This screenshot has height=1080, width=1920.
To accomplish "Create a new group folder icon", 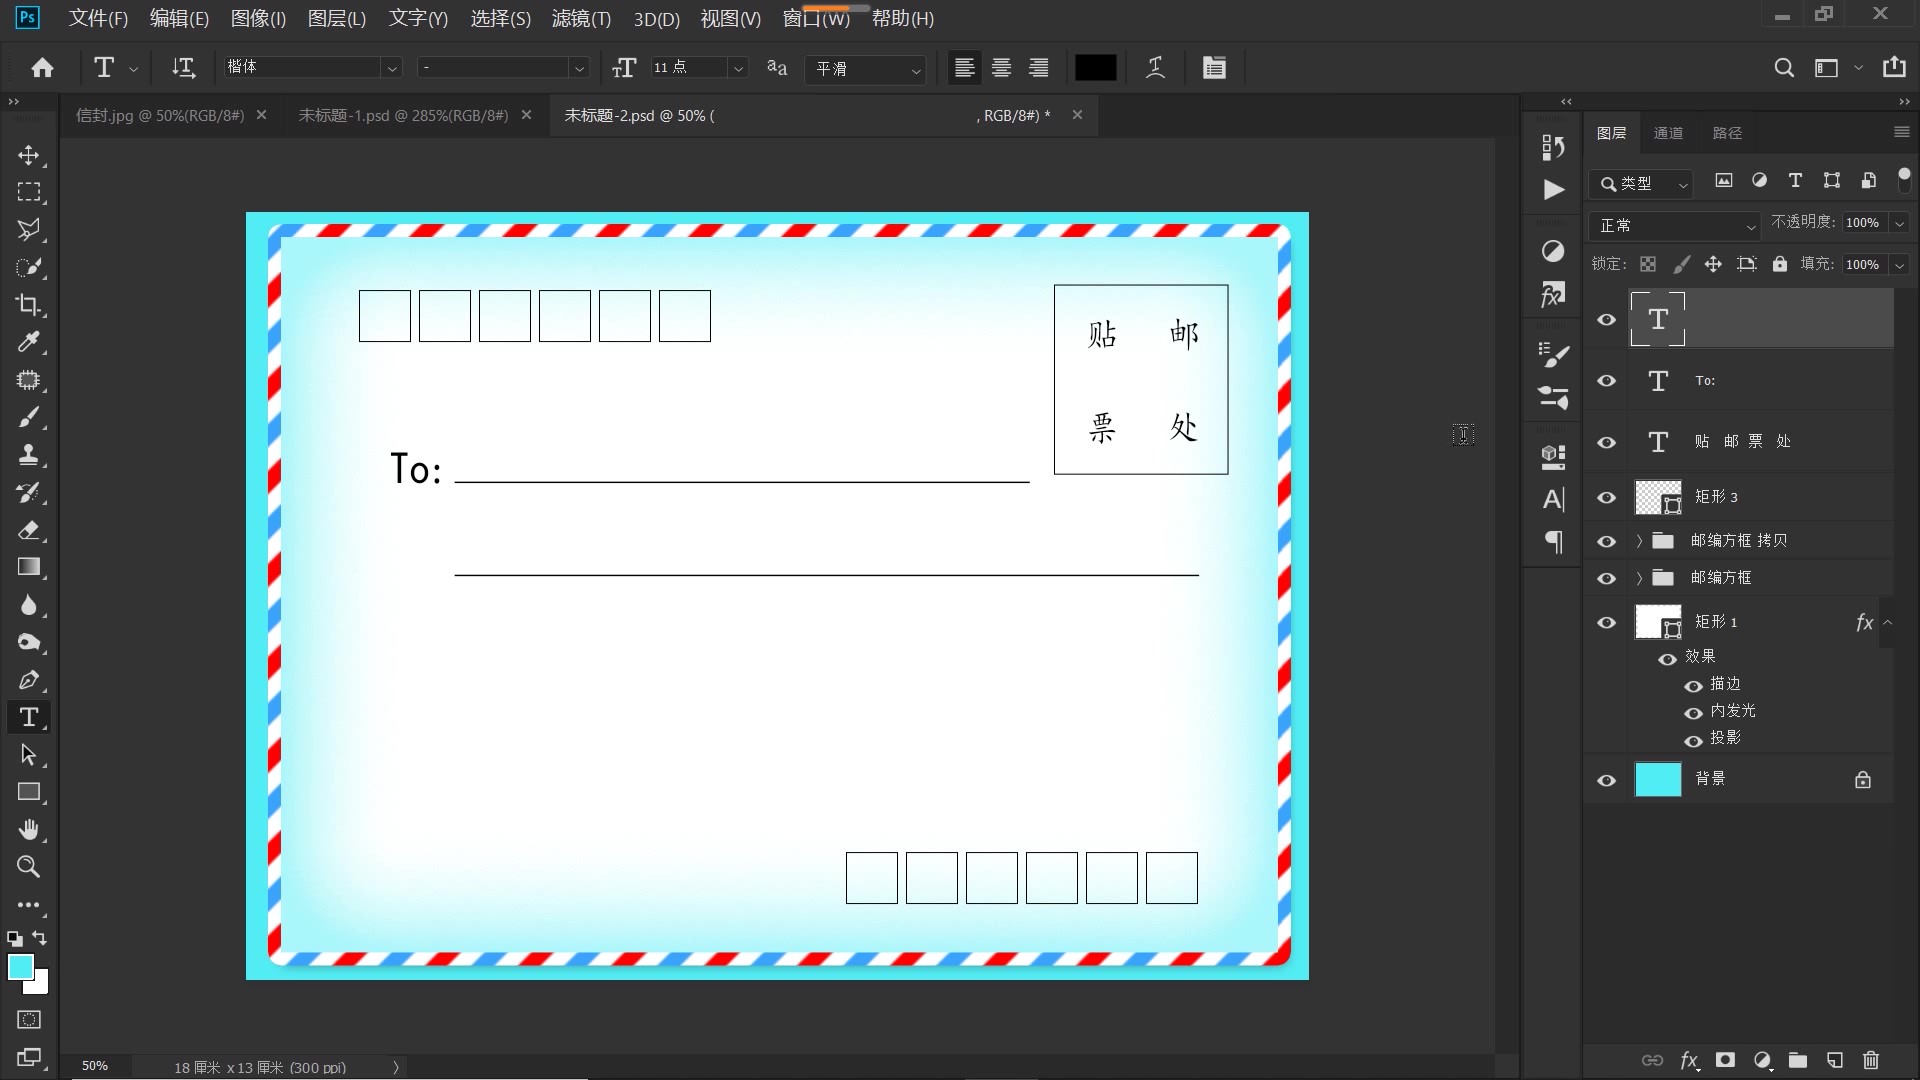I will (x=1798, y=1060).
